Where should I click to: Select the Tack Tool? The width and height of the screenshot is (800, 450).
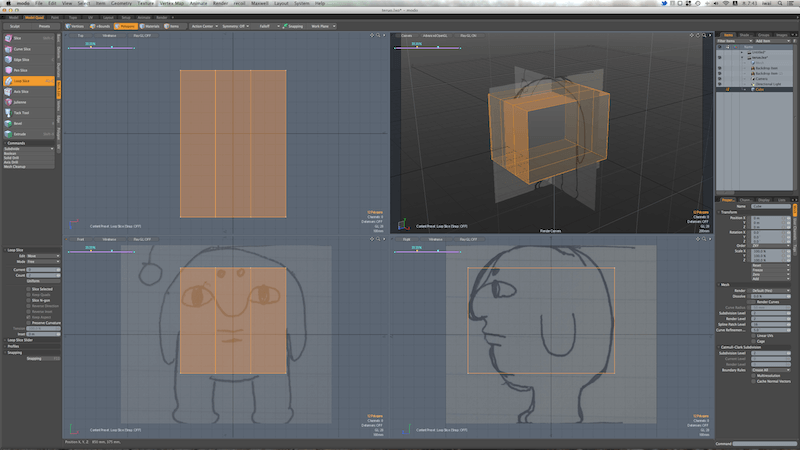point(29,113)
